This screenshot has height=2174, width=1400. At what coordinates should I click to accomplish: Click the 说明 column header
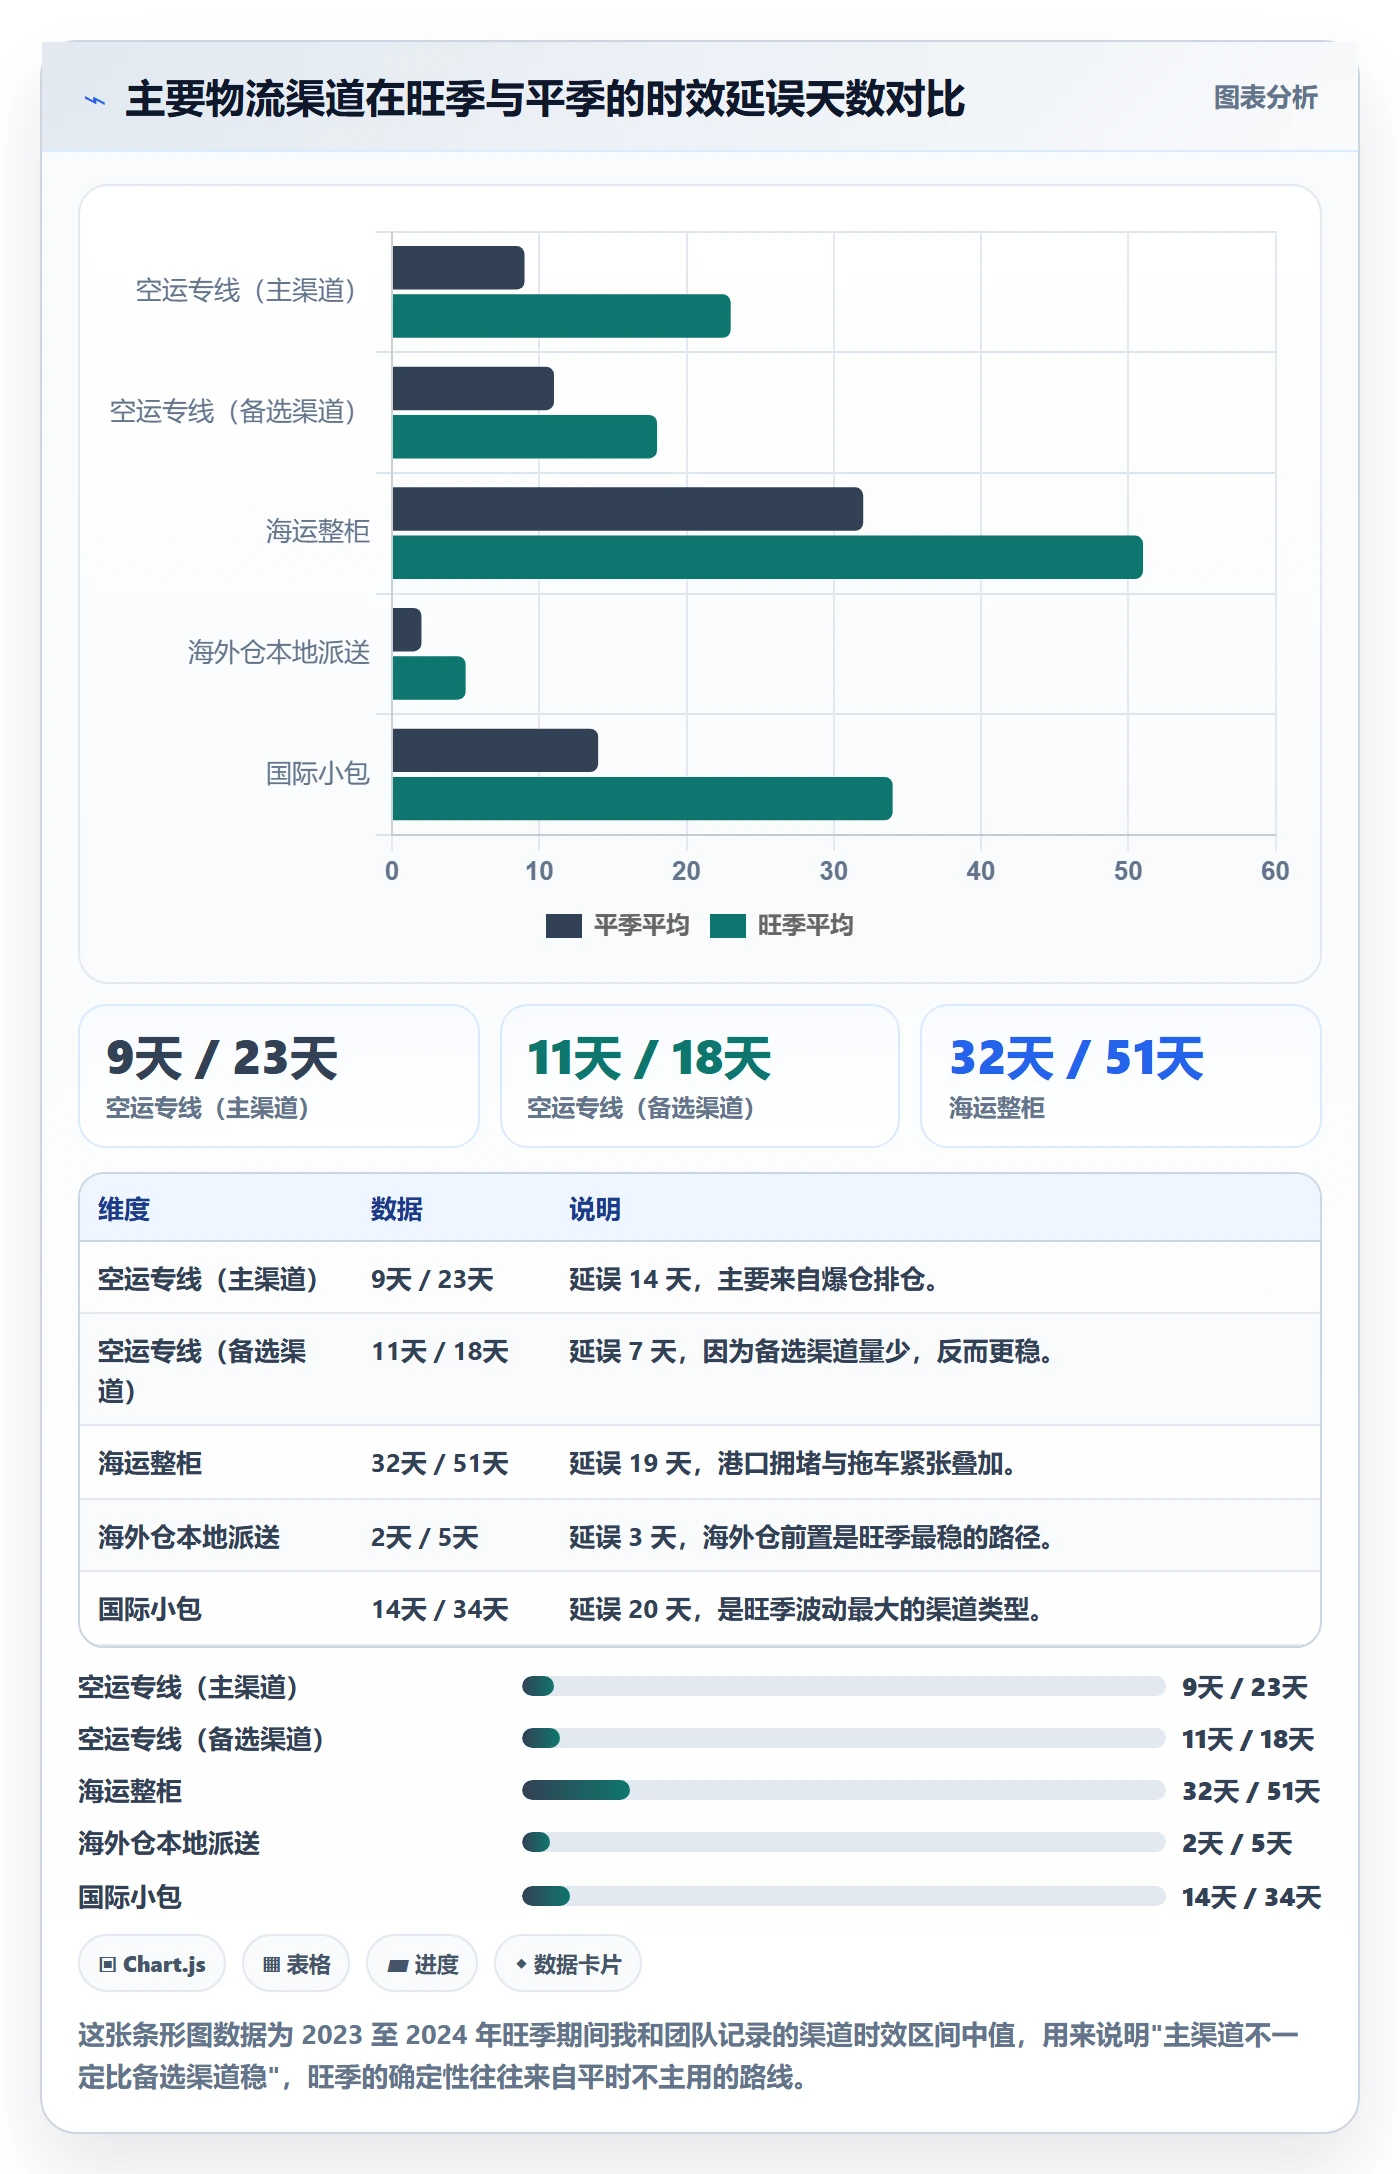[595, 1209]
